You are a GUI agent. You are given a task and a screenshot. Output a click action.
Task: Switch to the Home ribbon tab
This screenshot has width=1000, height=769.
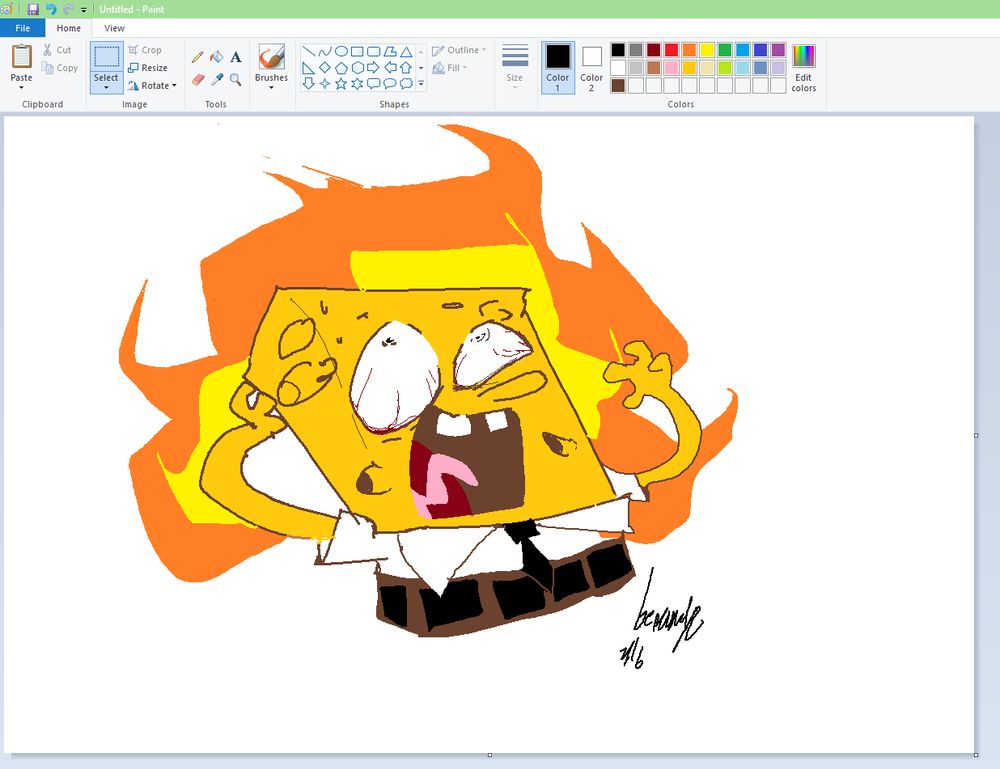68,28
